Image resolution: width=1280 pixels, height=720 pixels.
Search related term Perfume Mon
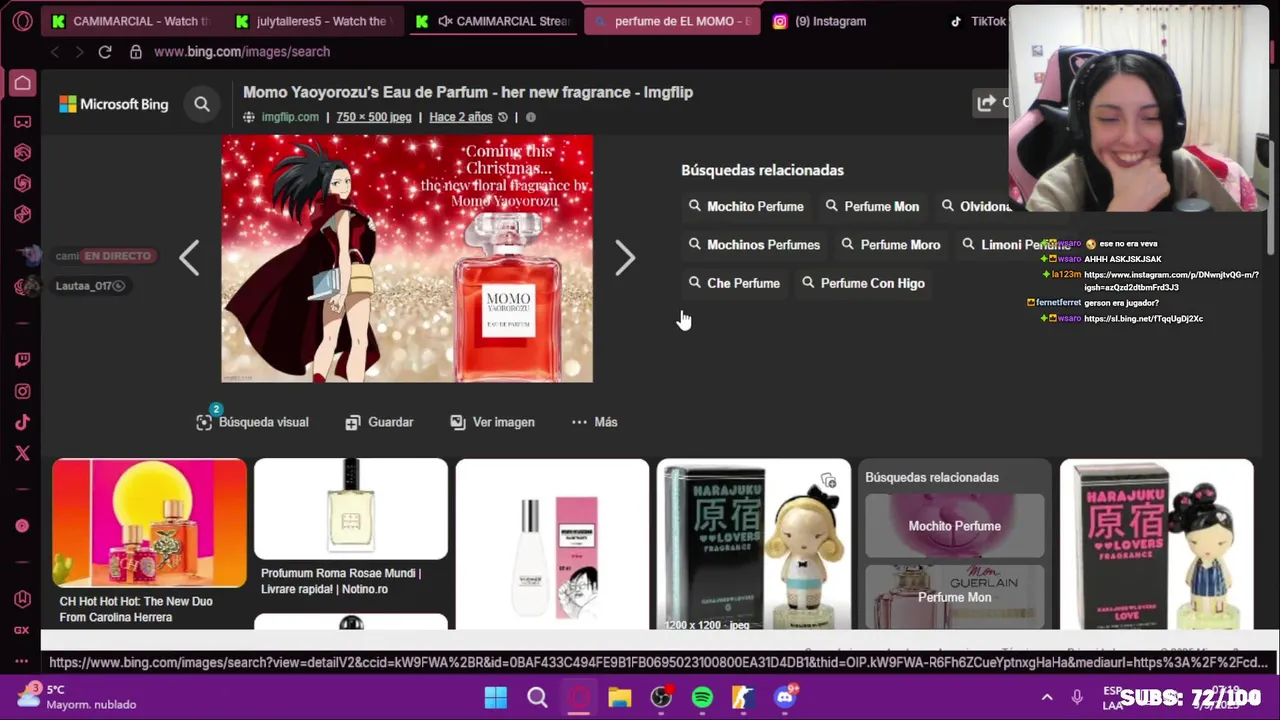872,206
